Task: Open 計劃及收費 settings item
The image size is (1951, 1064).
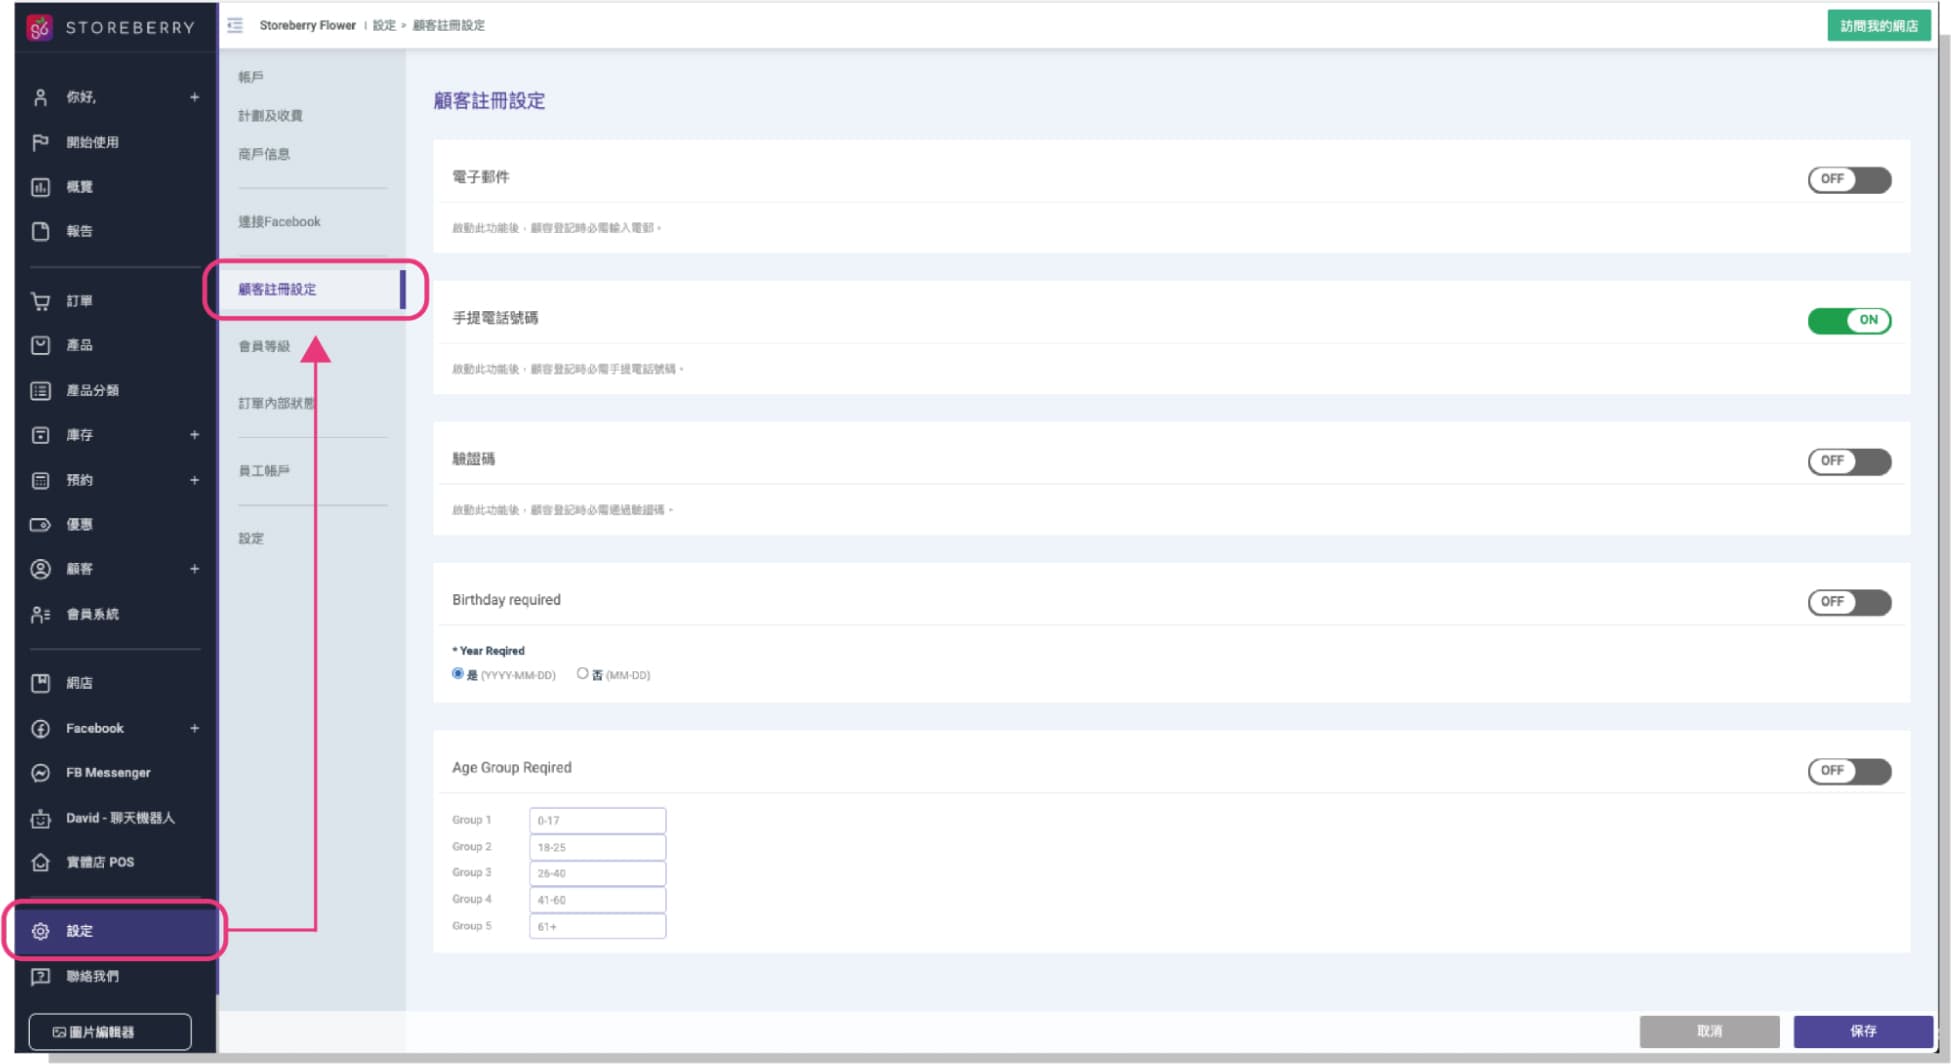Action: (270, 116)
